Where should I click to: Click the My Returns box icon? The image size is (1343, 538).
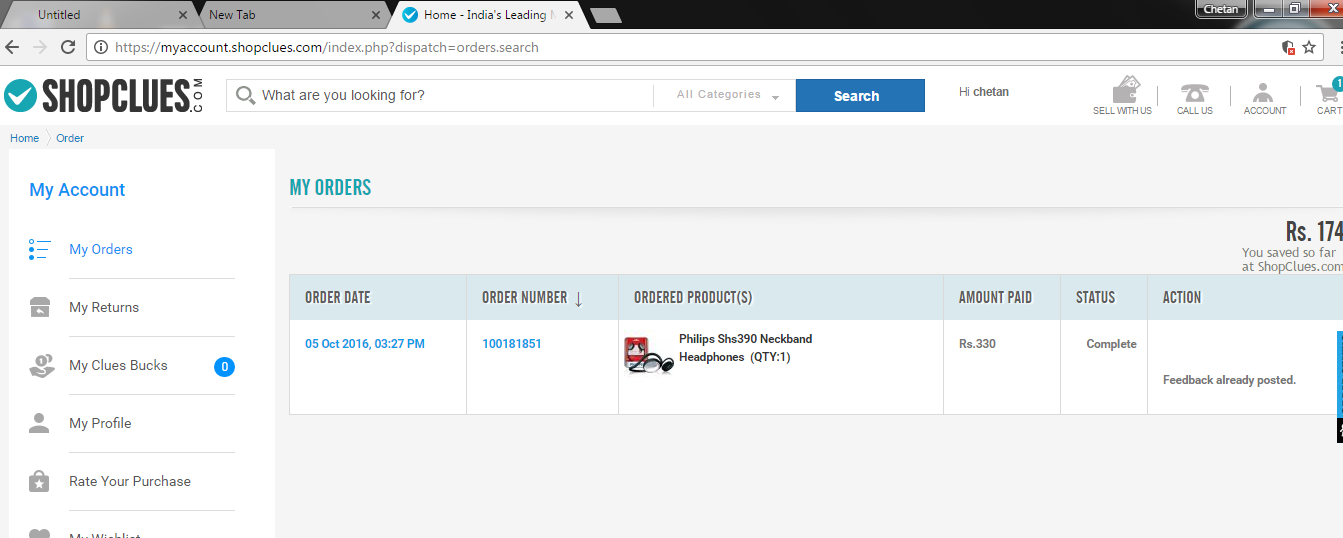[39, 307]
